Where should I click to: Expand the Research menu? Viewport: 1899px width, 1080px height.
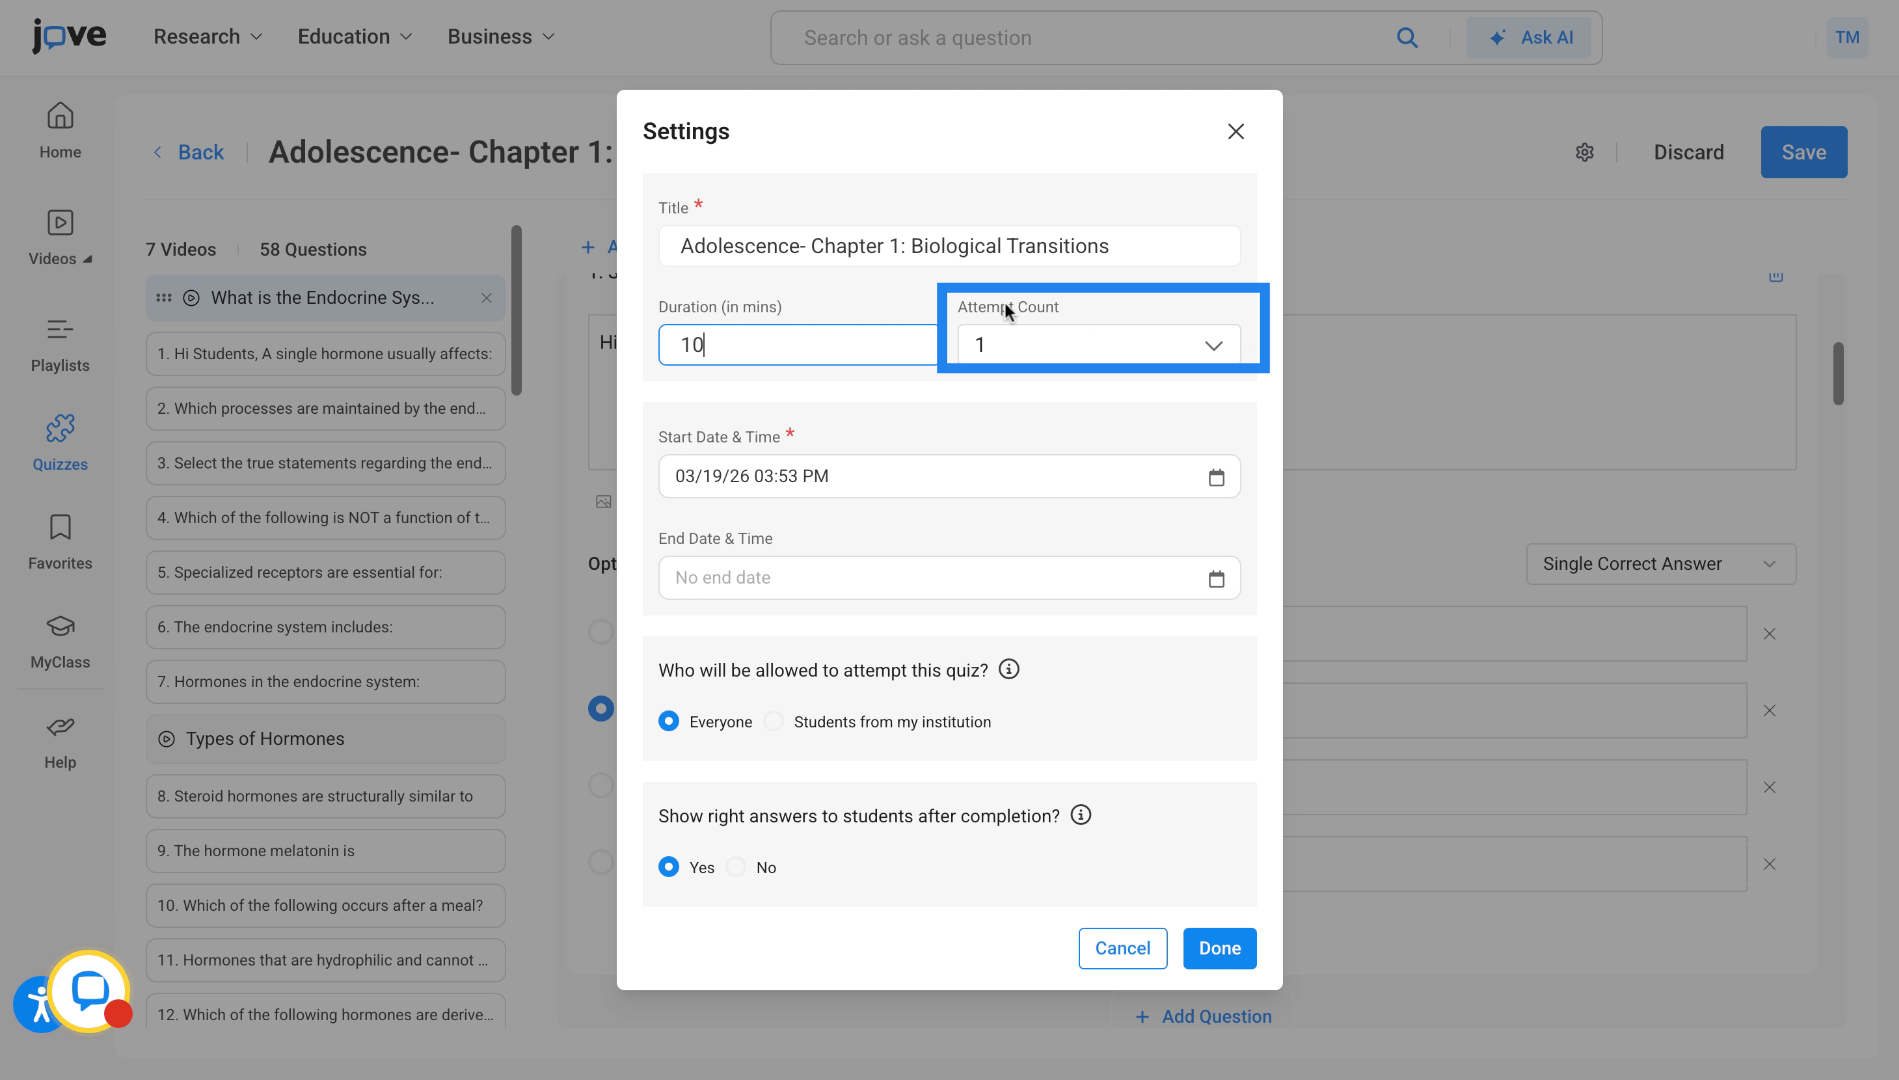207,37
